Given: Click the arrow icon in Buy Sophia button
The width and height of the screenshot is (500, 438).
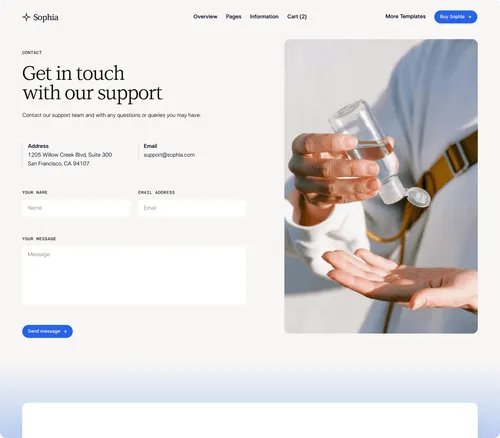Looking at the screenshot, I should (470, 17).
